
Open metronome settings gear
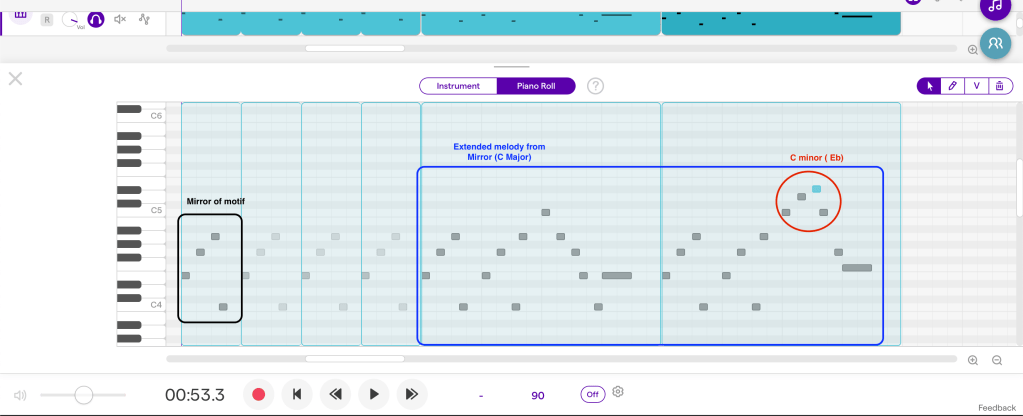tap(618, 392)
